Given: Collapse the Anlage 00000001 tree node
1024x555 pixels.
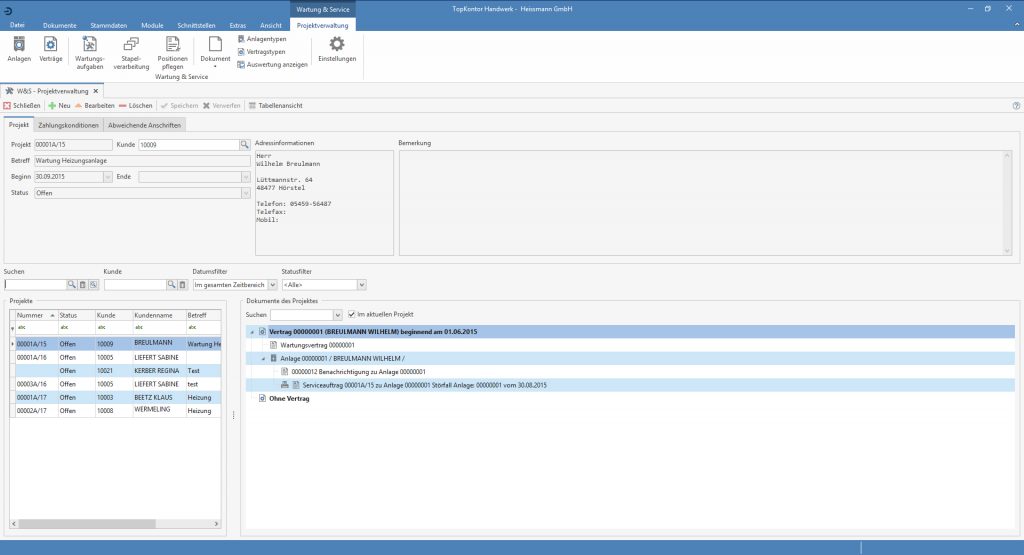Looking at the screenshot, I should click(x=264, y=358).
